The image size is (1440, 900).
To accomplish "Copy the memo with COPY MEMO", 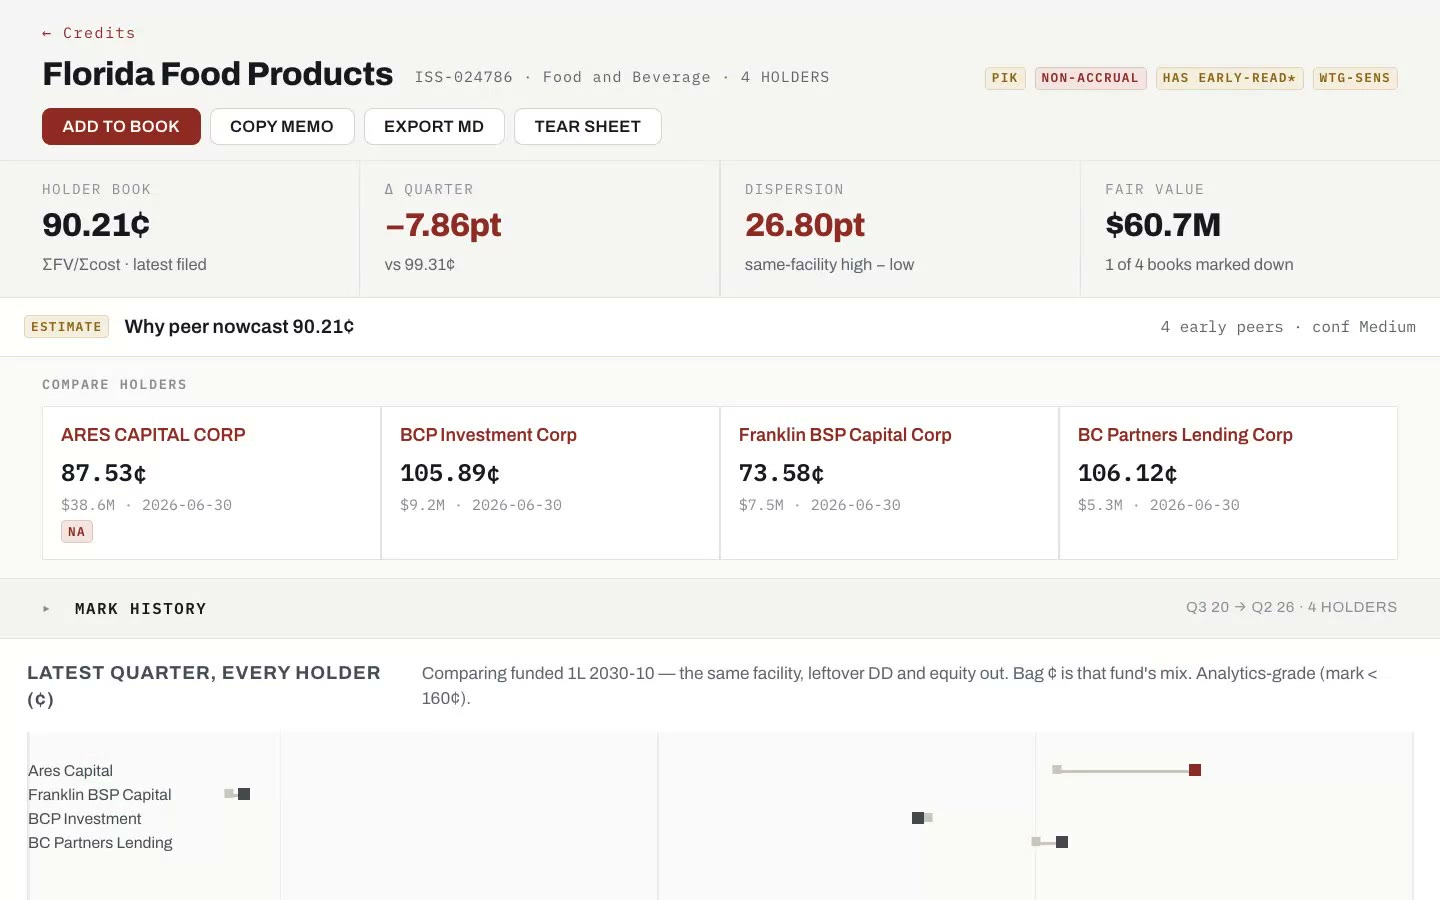I will tap(282, 126).
